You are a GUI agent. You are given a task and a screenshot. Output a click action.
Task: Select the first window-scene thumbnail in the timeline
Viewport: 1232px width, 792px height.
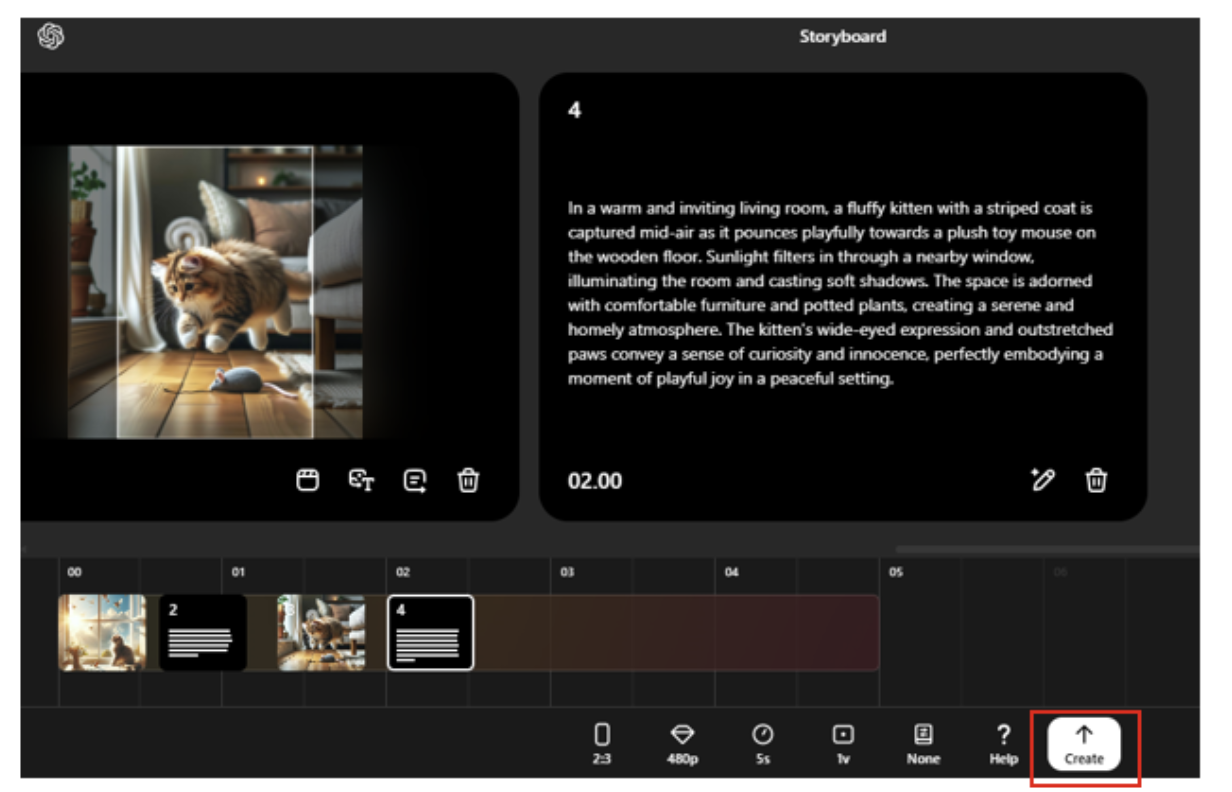click(102, 632)
